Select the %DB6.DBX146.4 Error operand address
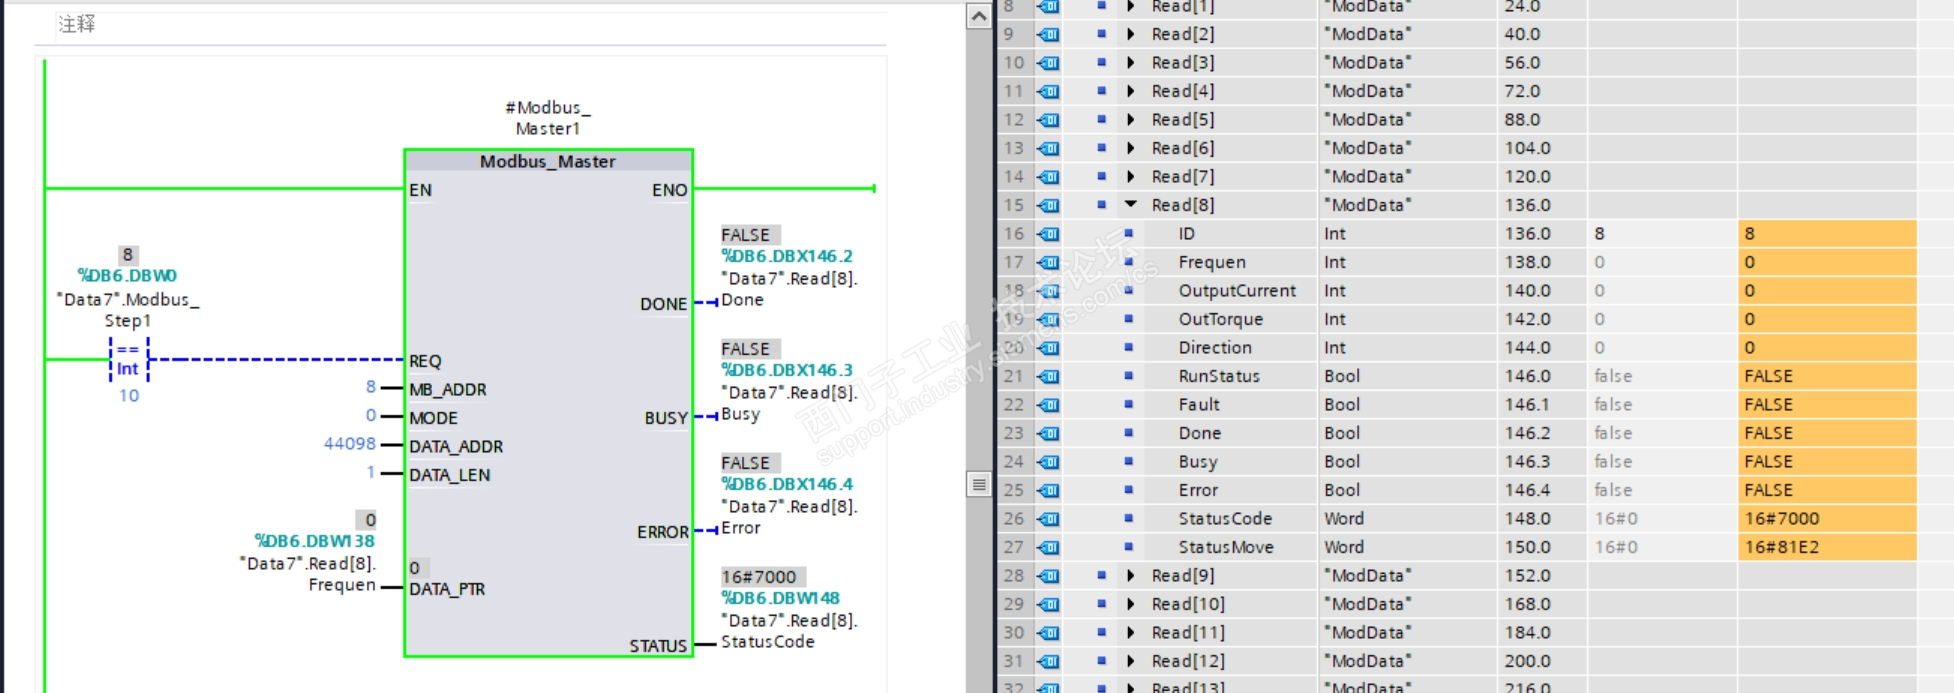1954x693 pixels. (x=787, y=484)
